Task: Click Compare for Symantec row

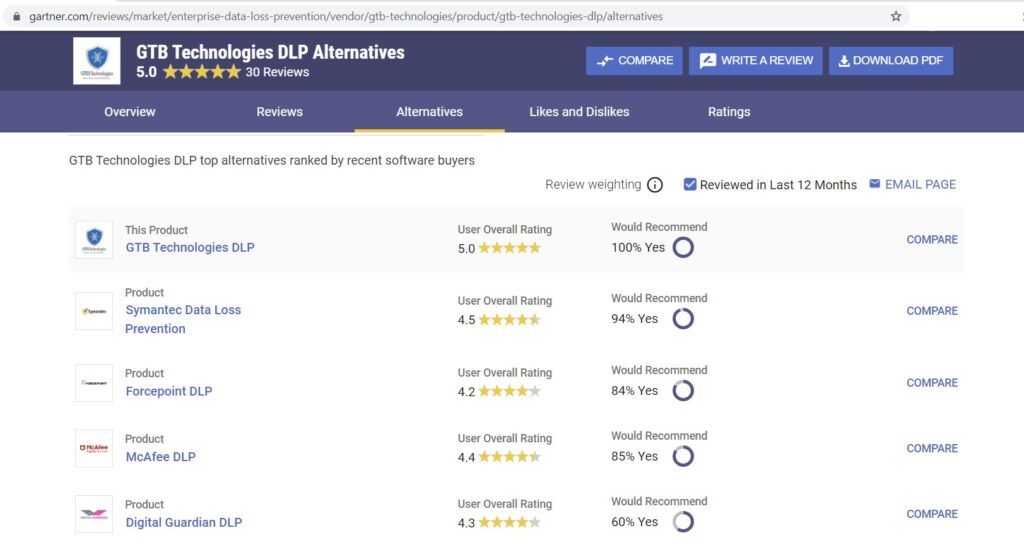Action: pos(932,311)
